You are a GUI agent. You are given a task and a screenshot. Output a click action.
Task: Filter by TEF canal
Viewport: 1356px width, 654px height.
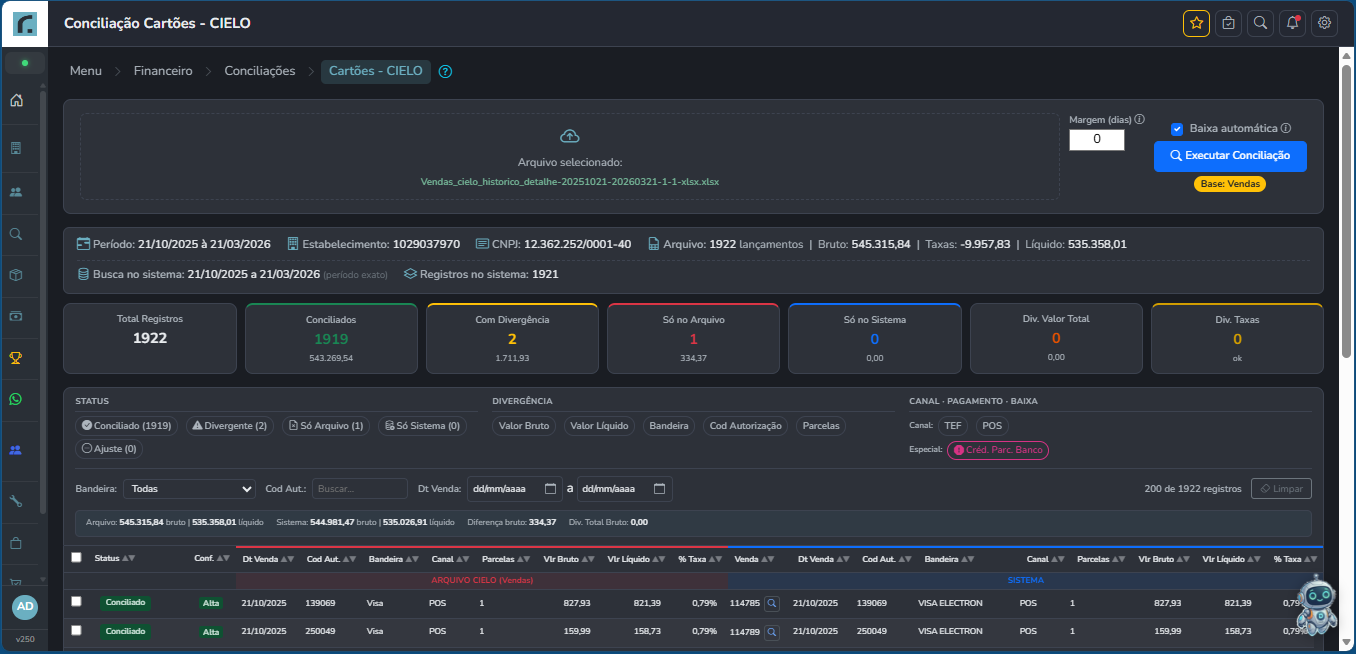coord(953,425)
